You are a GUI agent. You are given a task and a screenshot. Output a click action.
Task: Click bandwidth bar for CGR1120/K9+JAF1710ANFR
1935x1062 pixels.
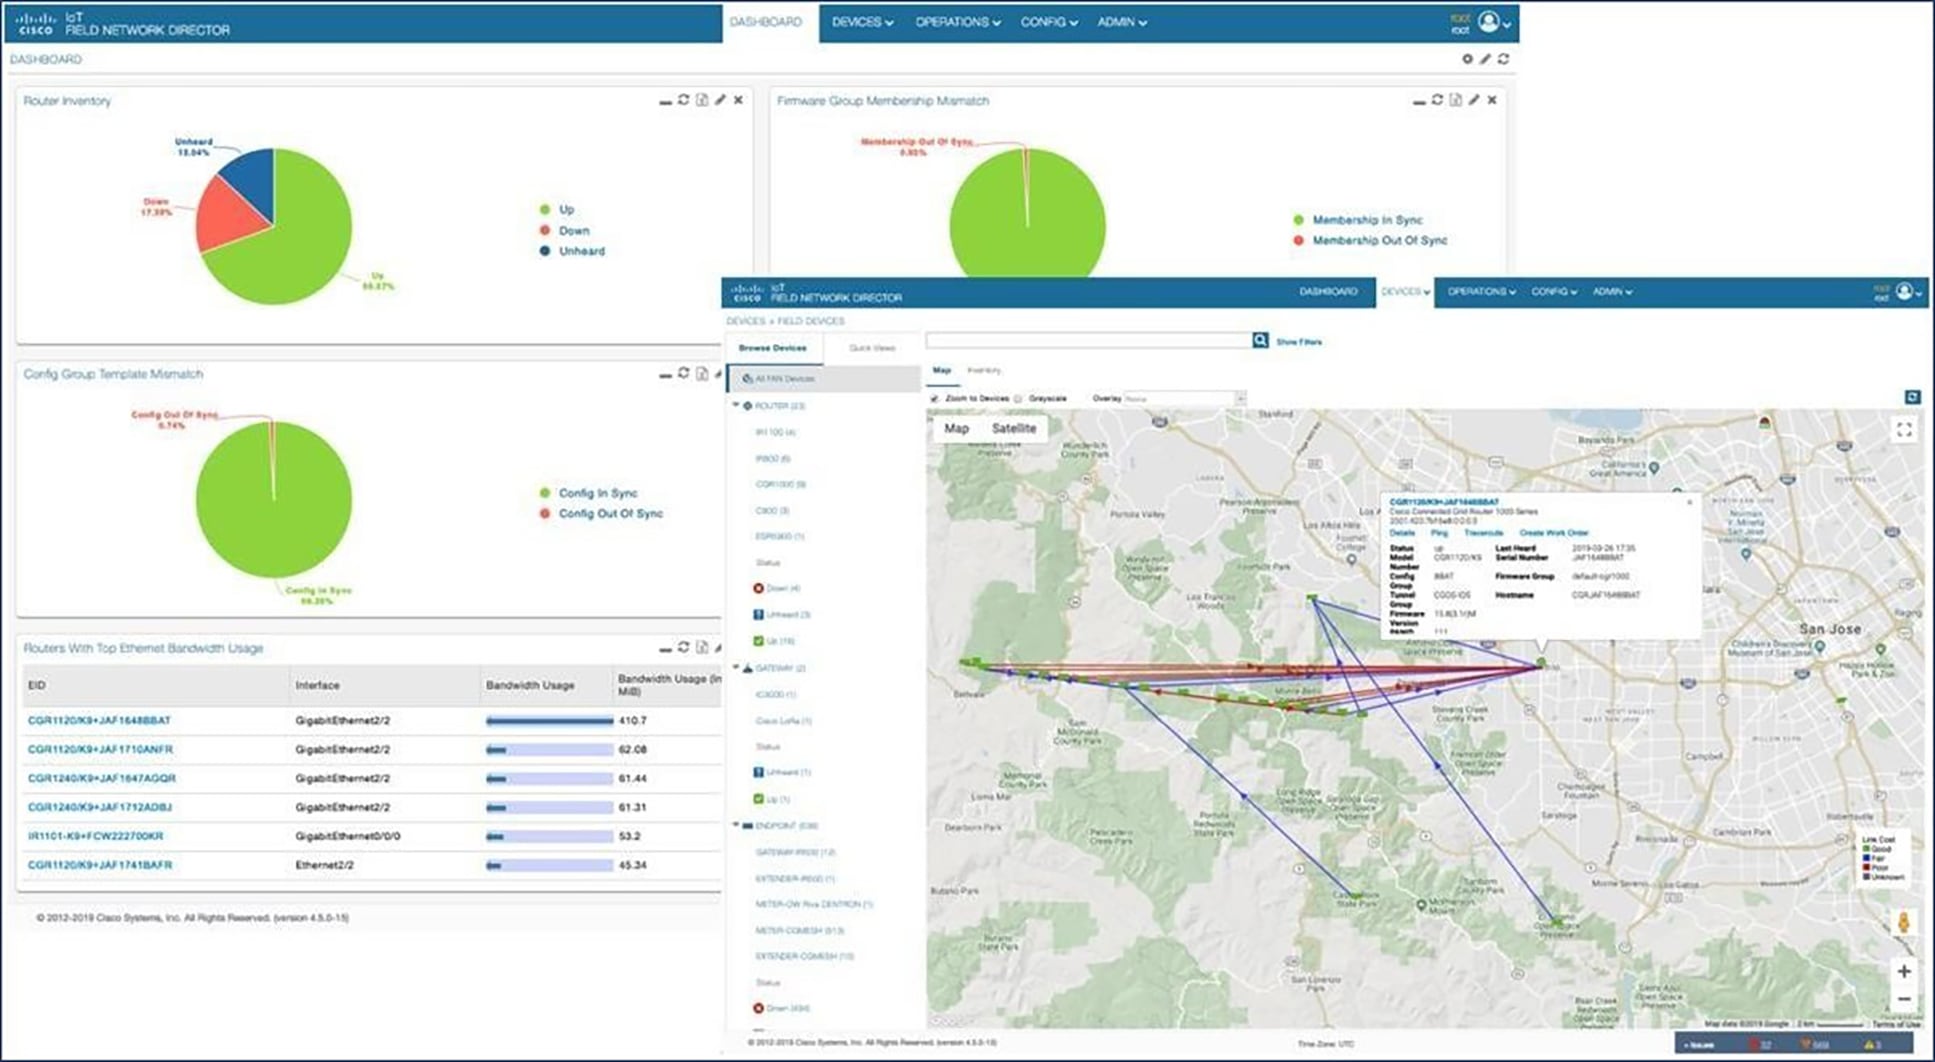pos(549,749)
